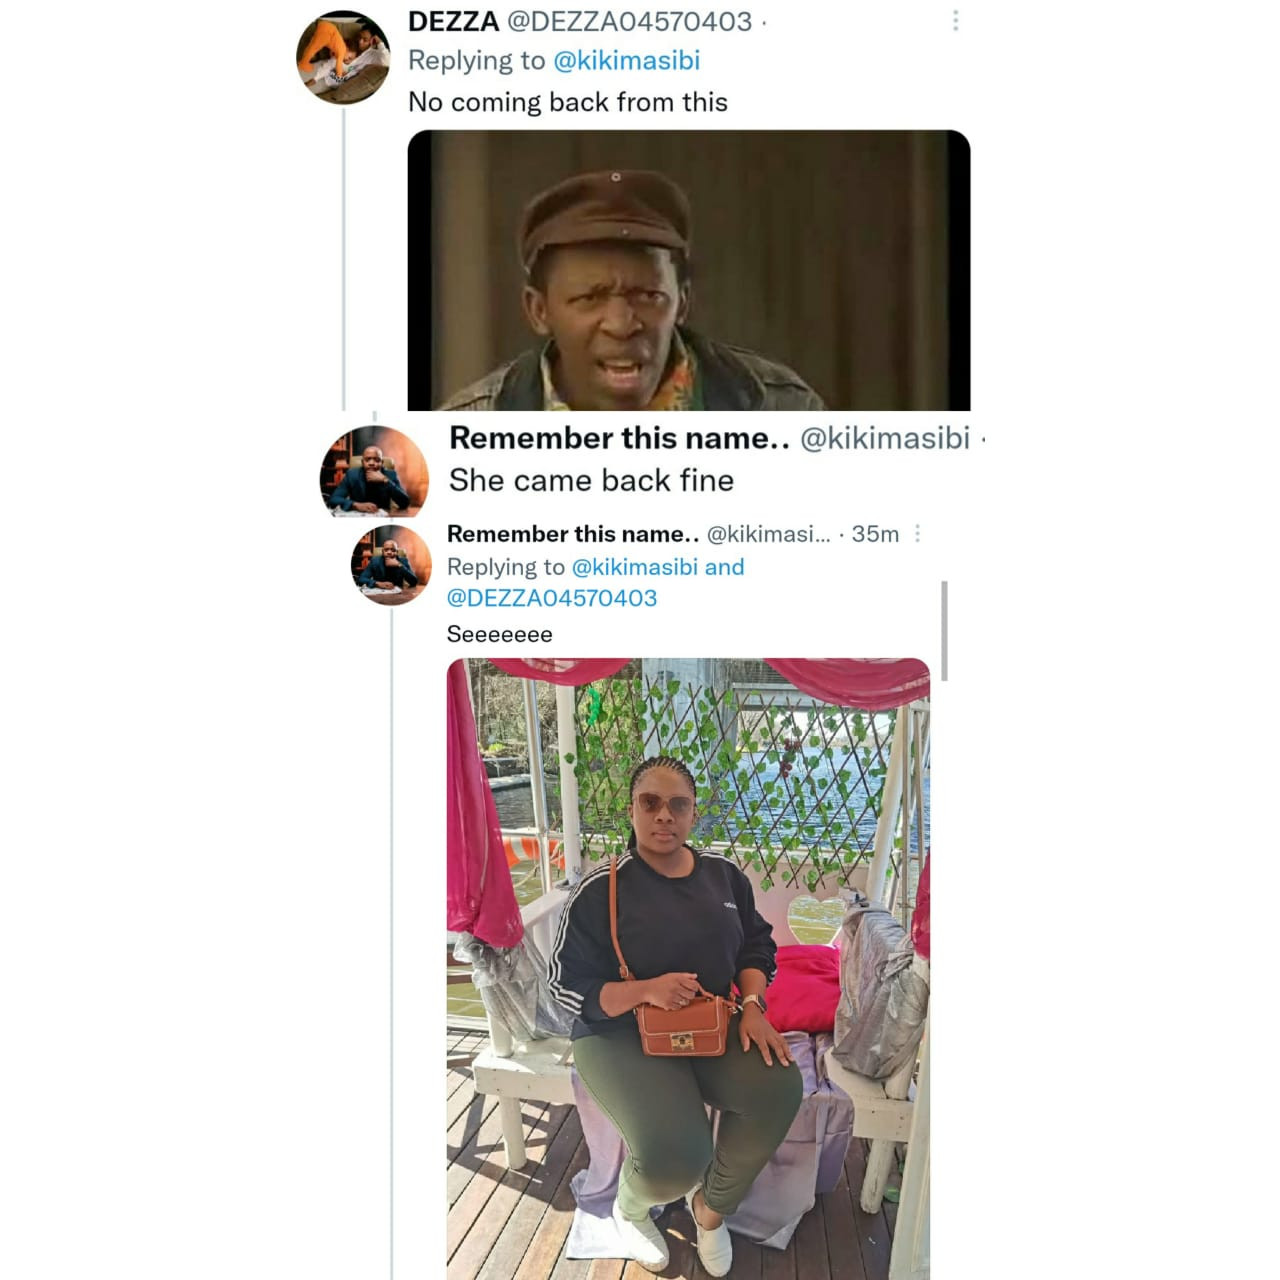Image resolution: width=1280 pixels, height=1280 pixels.
Task: Click the @kikimasibi handle above "She came back fine"
Action: (x=884, y=438)
